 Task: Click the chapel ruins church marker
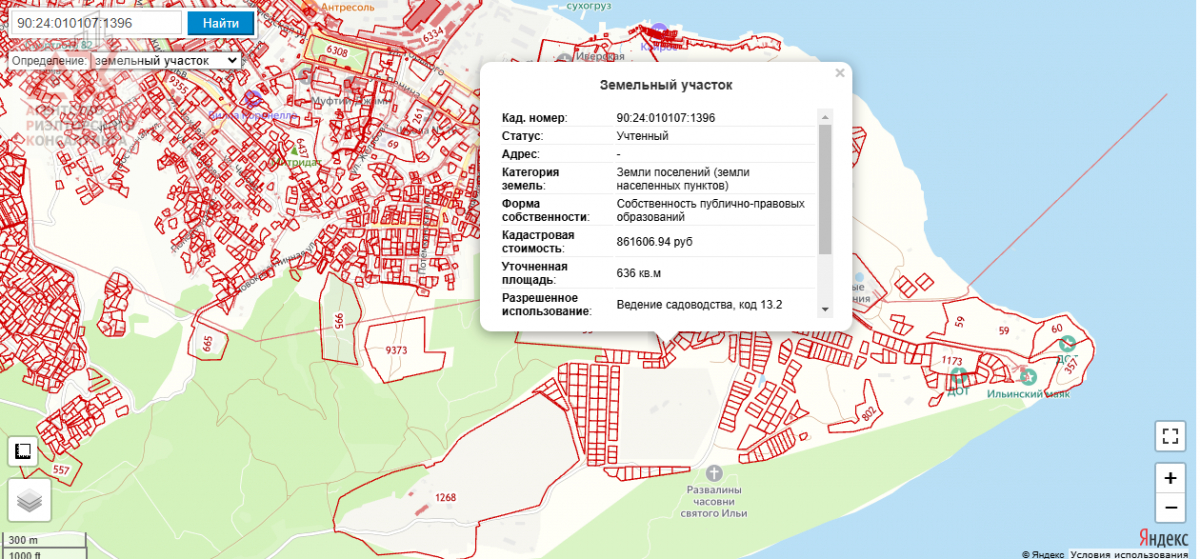713,472
